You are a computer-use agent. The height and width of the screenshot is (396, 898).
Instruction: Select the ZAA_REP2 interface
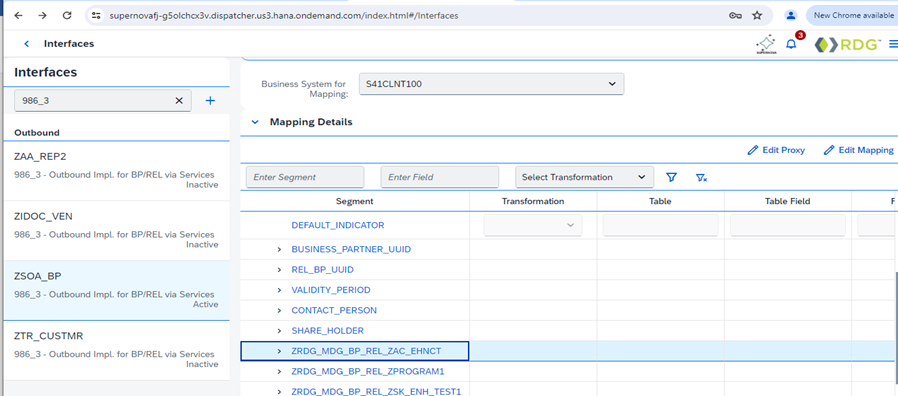(x=116, y=171)
